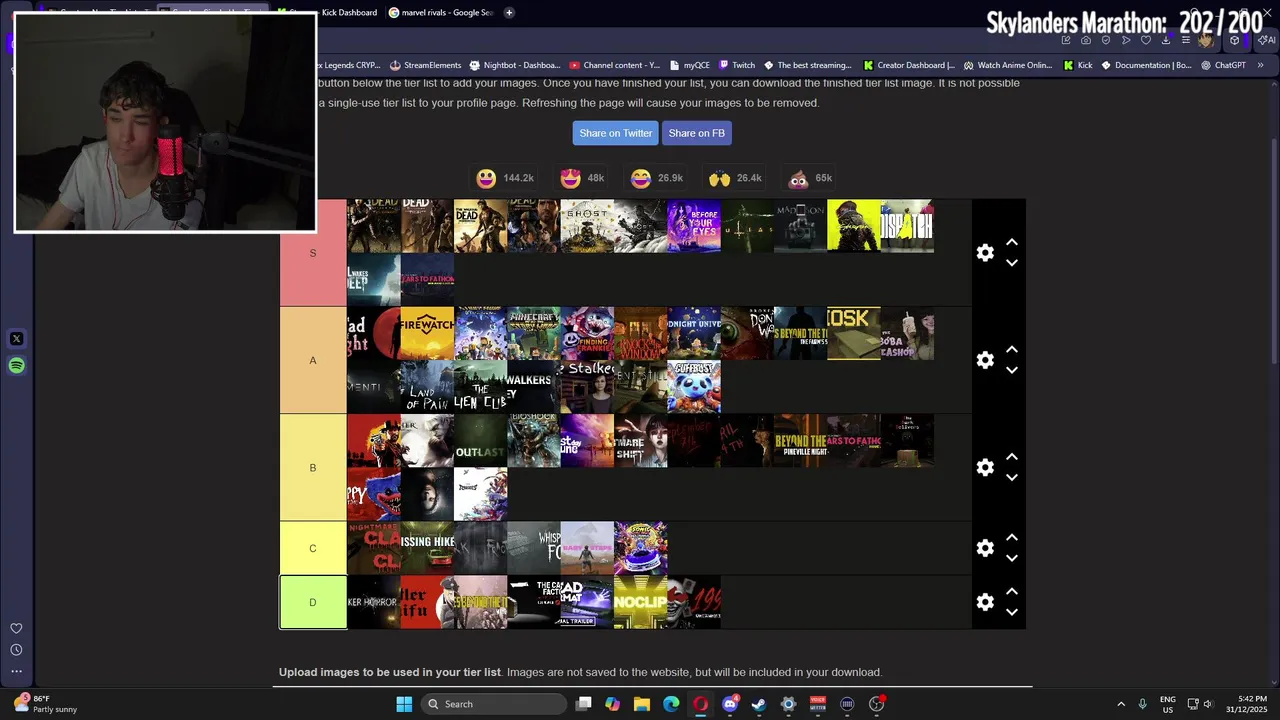Viewport: 1280px width, 720px height.
Task: Move S tier row down arrow
Action: point(1012,263)
